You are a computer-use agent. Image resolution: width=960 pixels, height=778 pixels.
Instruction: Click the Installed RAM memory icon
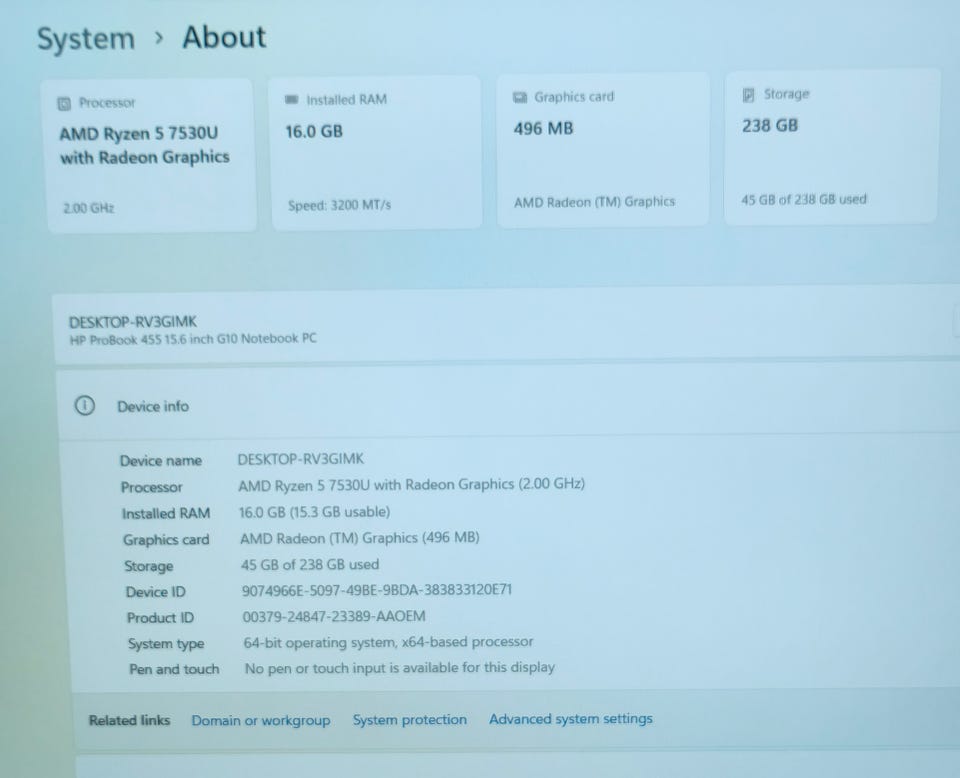coord(291,99)
